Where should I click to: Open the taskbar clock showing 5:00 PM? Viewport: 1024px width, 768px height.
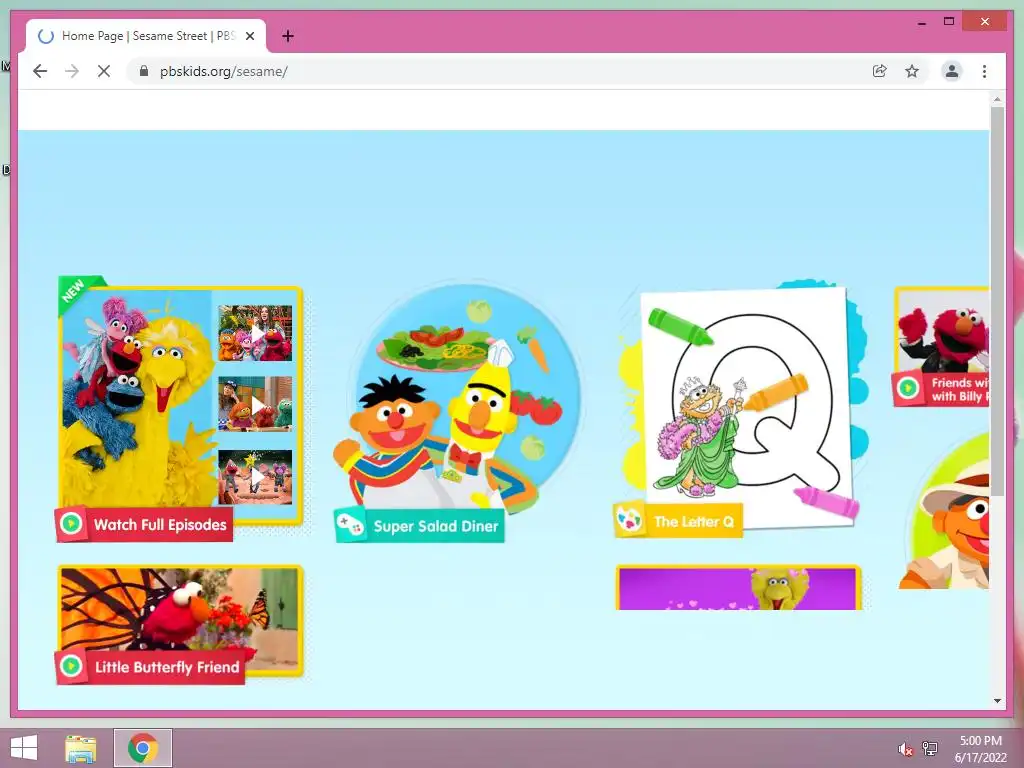[x=980, y=749]
